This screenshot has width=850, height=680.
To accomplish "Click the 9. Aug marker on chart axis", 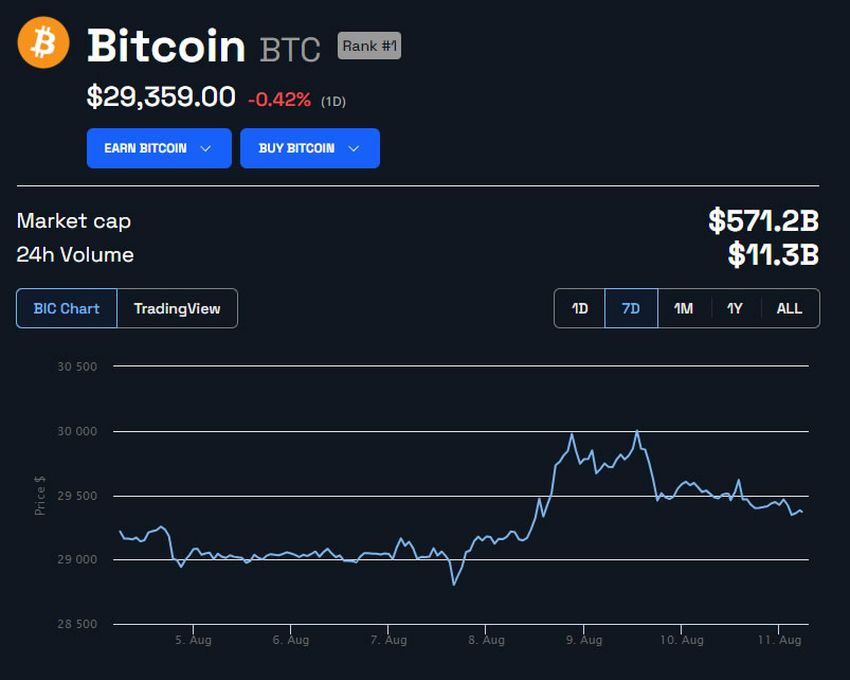I will point(584,639).
